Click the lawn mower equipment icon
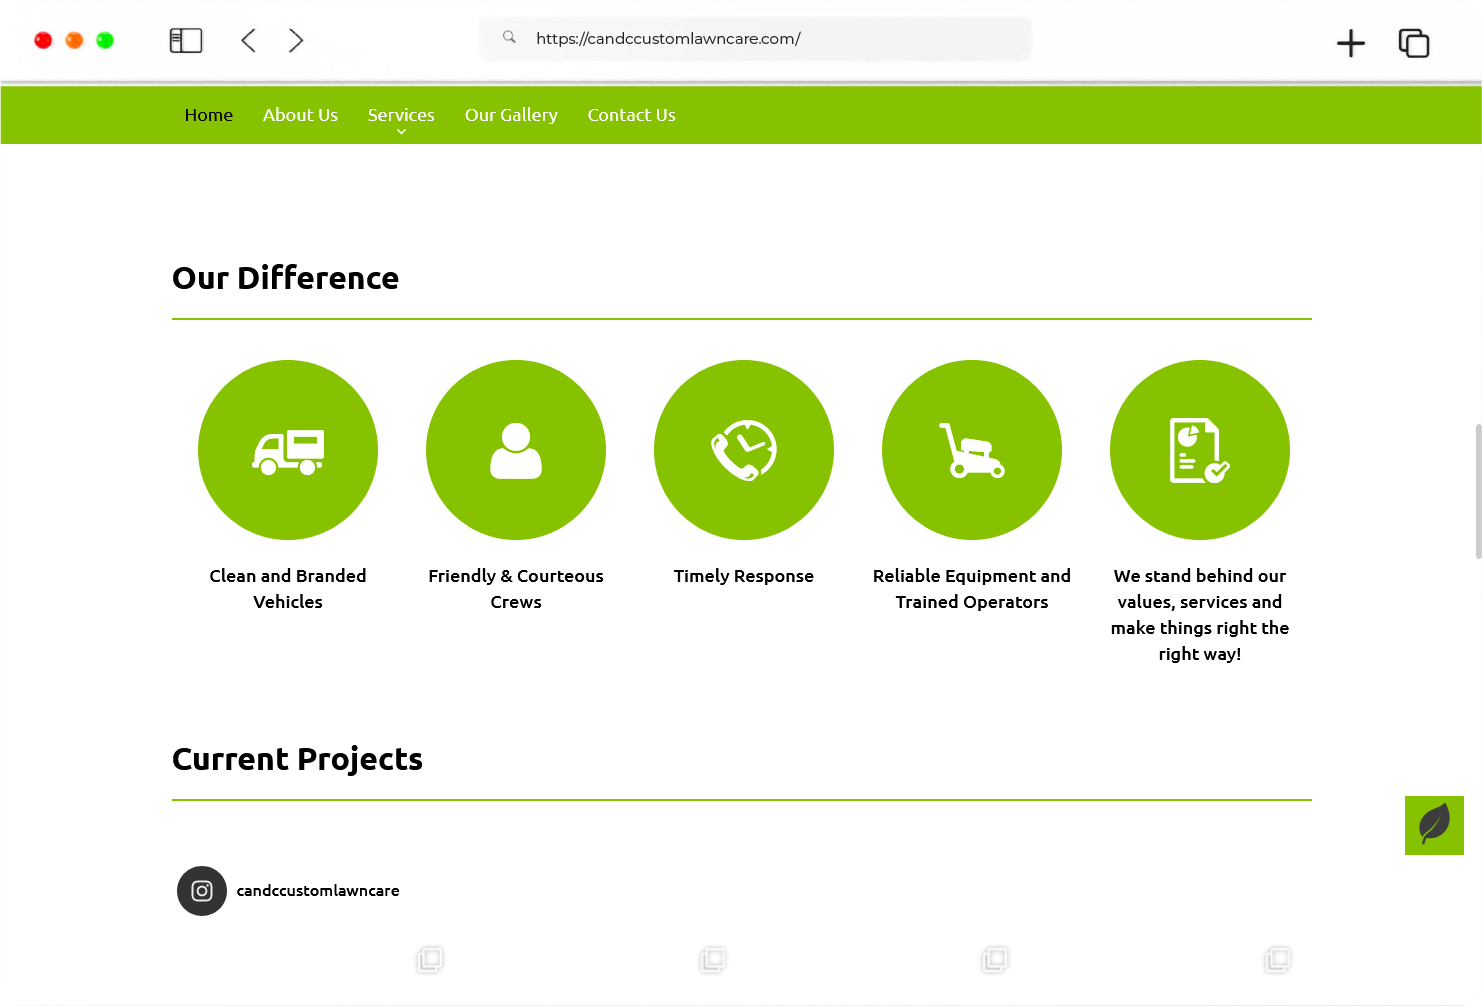This screenshot has width=1482, height=1006. [972, 450]
